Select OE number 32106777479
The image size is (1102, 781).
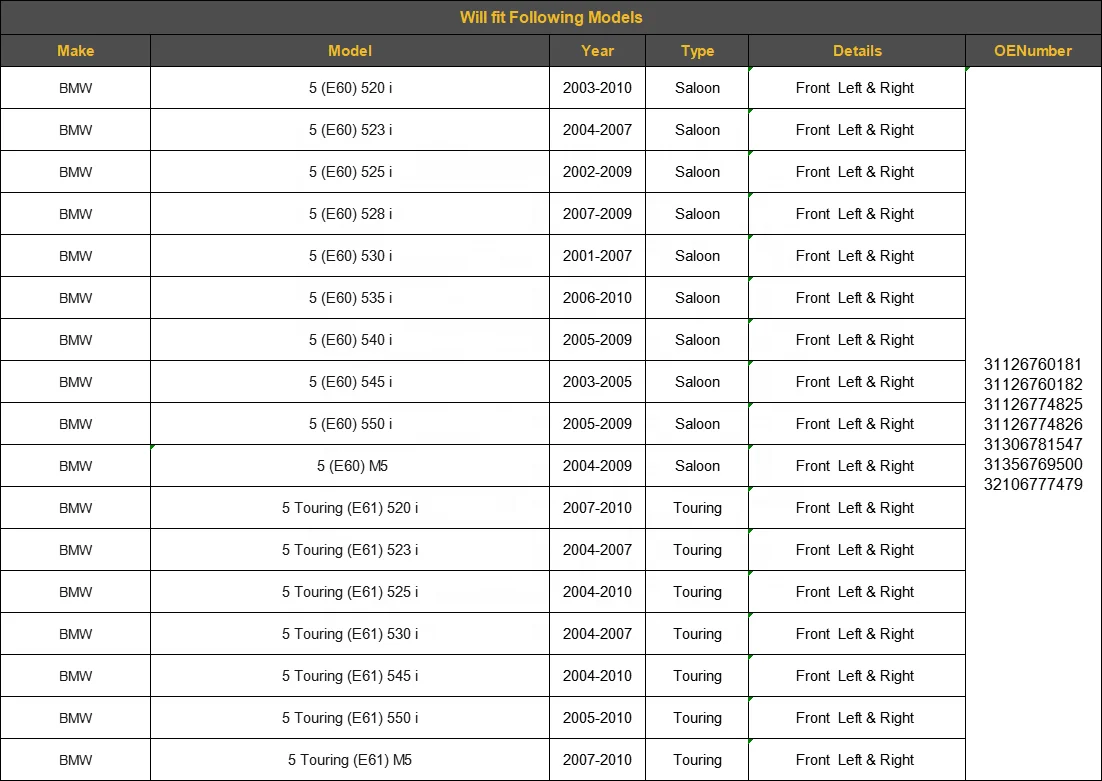point(1032,484)
